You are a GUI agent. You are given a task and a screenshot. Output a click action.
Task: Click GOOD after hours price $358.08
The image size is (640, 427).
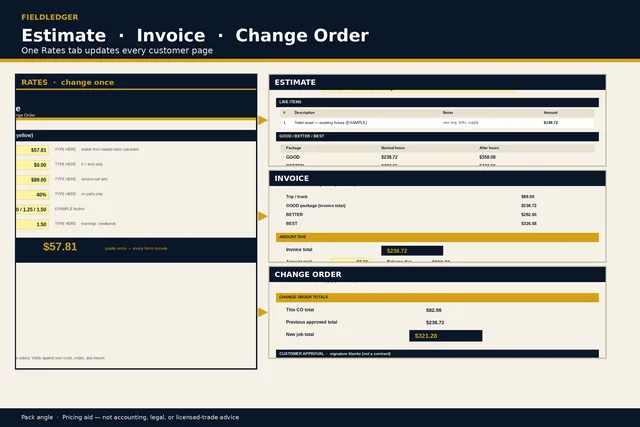pyautogui.click(x=487, y=157)
